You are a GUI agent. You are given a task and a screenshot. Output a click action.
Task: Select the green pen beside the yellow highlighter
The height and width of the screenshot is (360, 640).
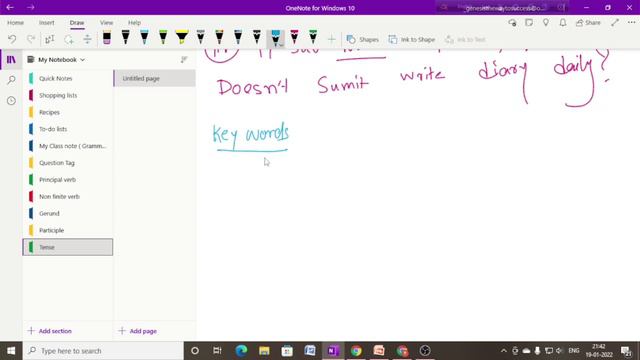tap(163, 38)
